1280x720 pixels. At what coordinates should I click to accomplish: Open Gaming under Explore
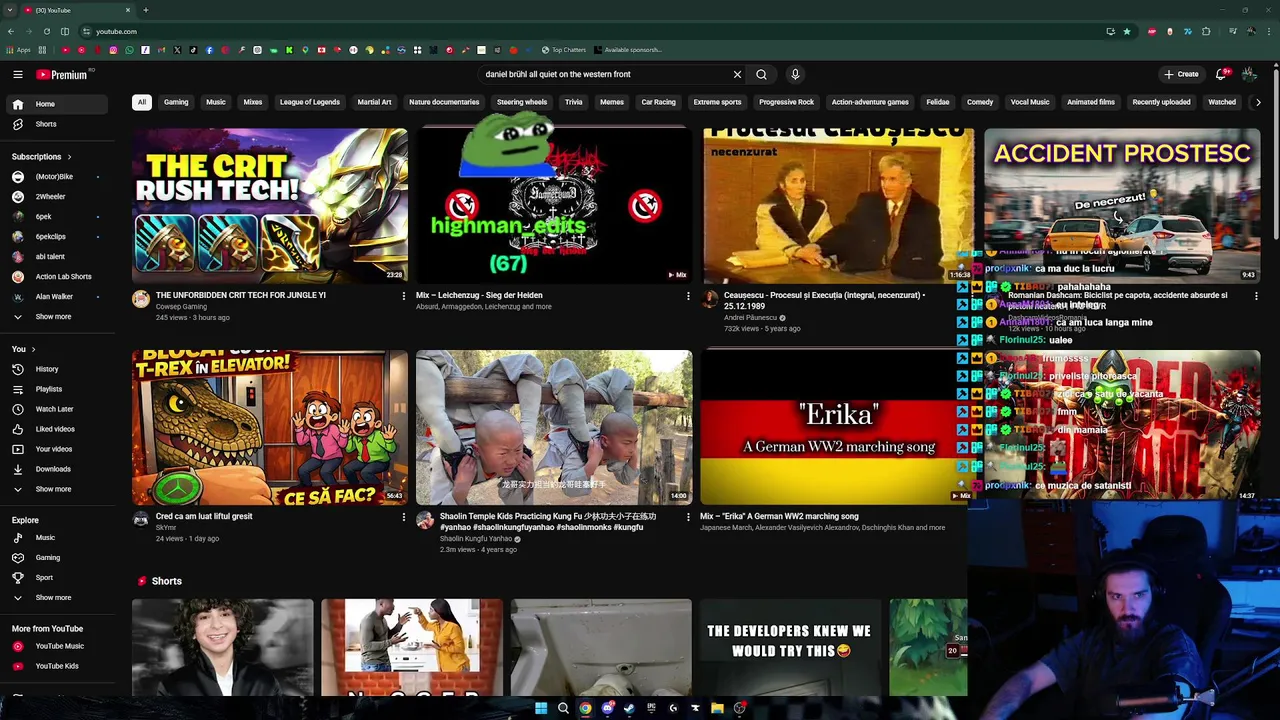[x=58, y=558]
